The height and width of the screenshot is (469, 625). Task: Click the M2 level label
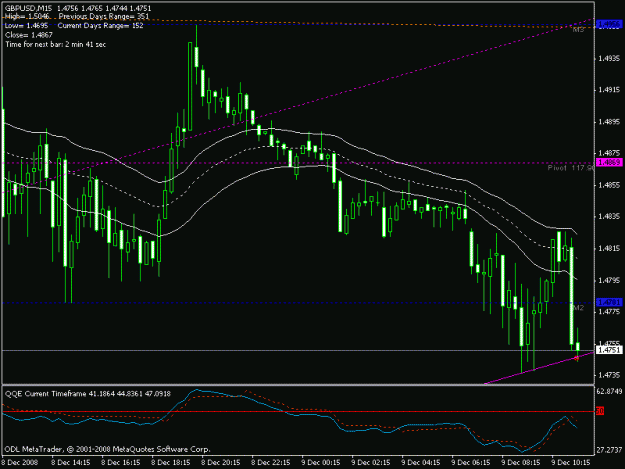(578, 308)
